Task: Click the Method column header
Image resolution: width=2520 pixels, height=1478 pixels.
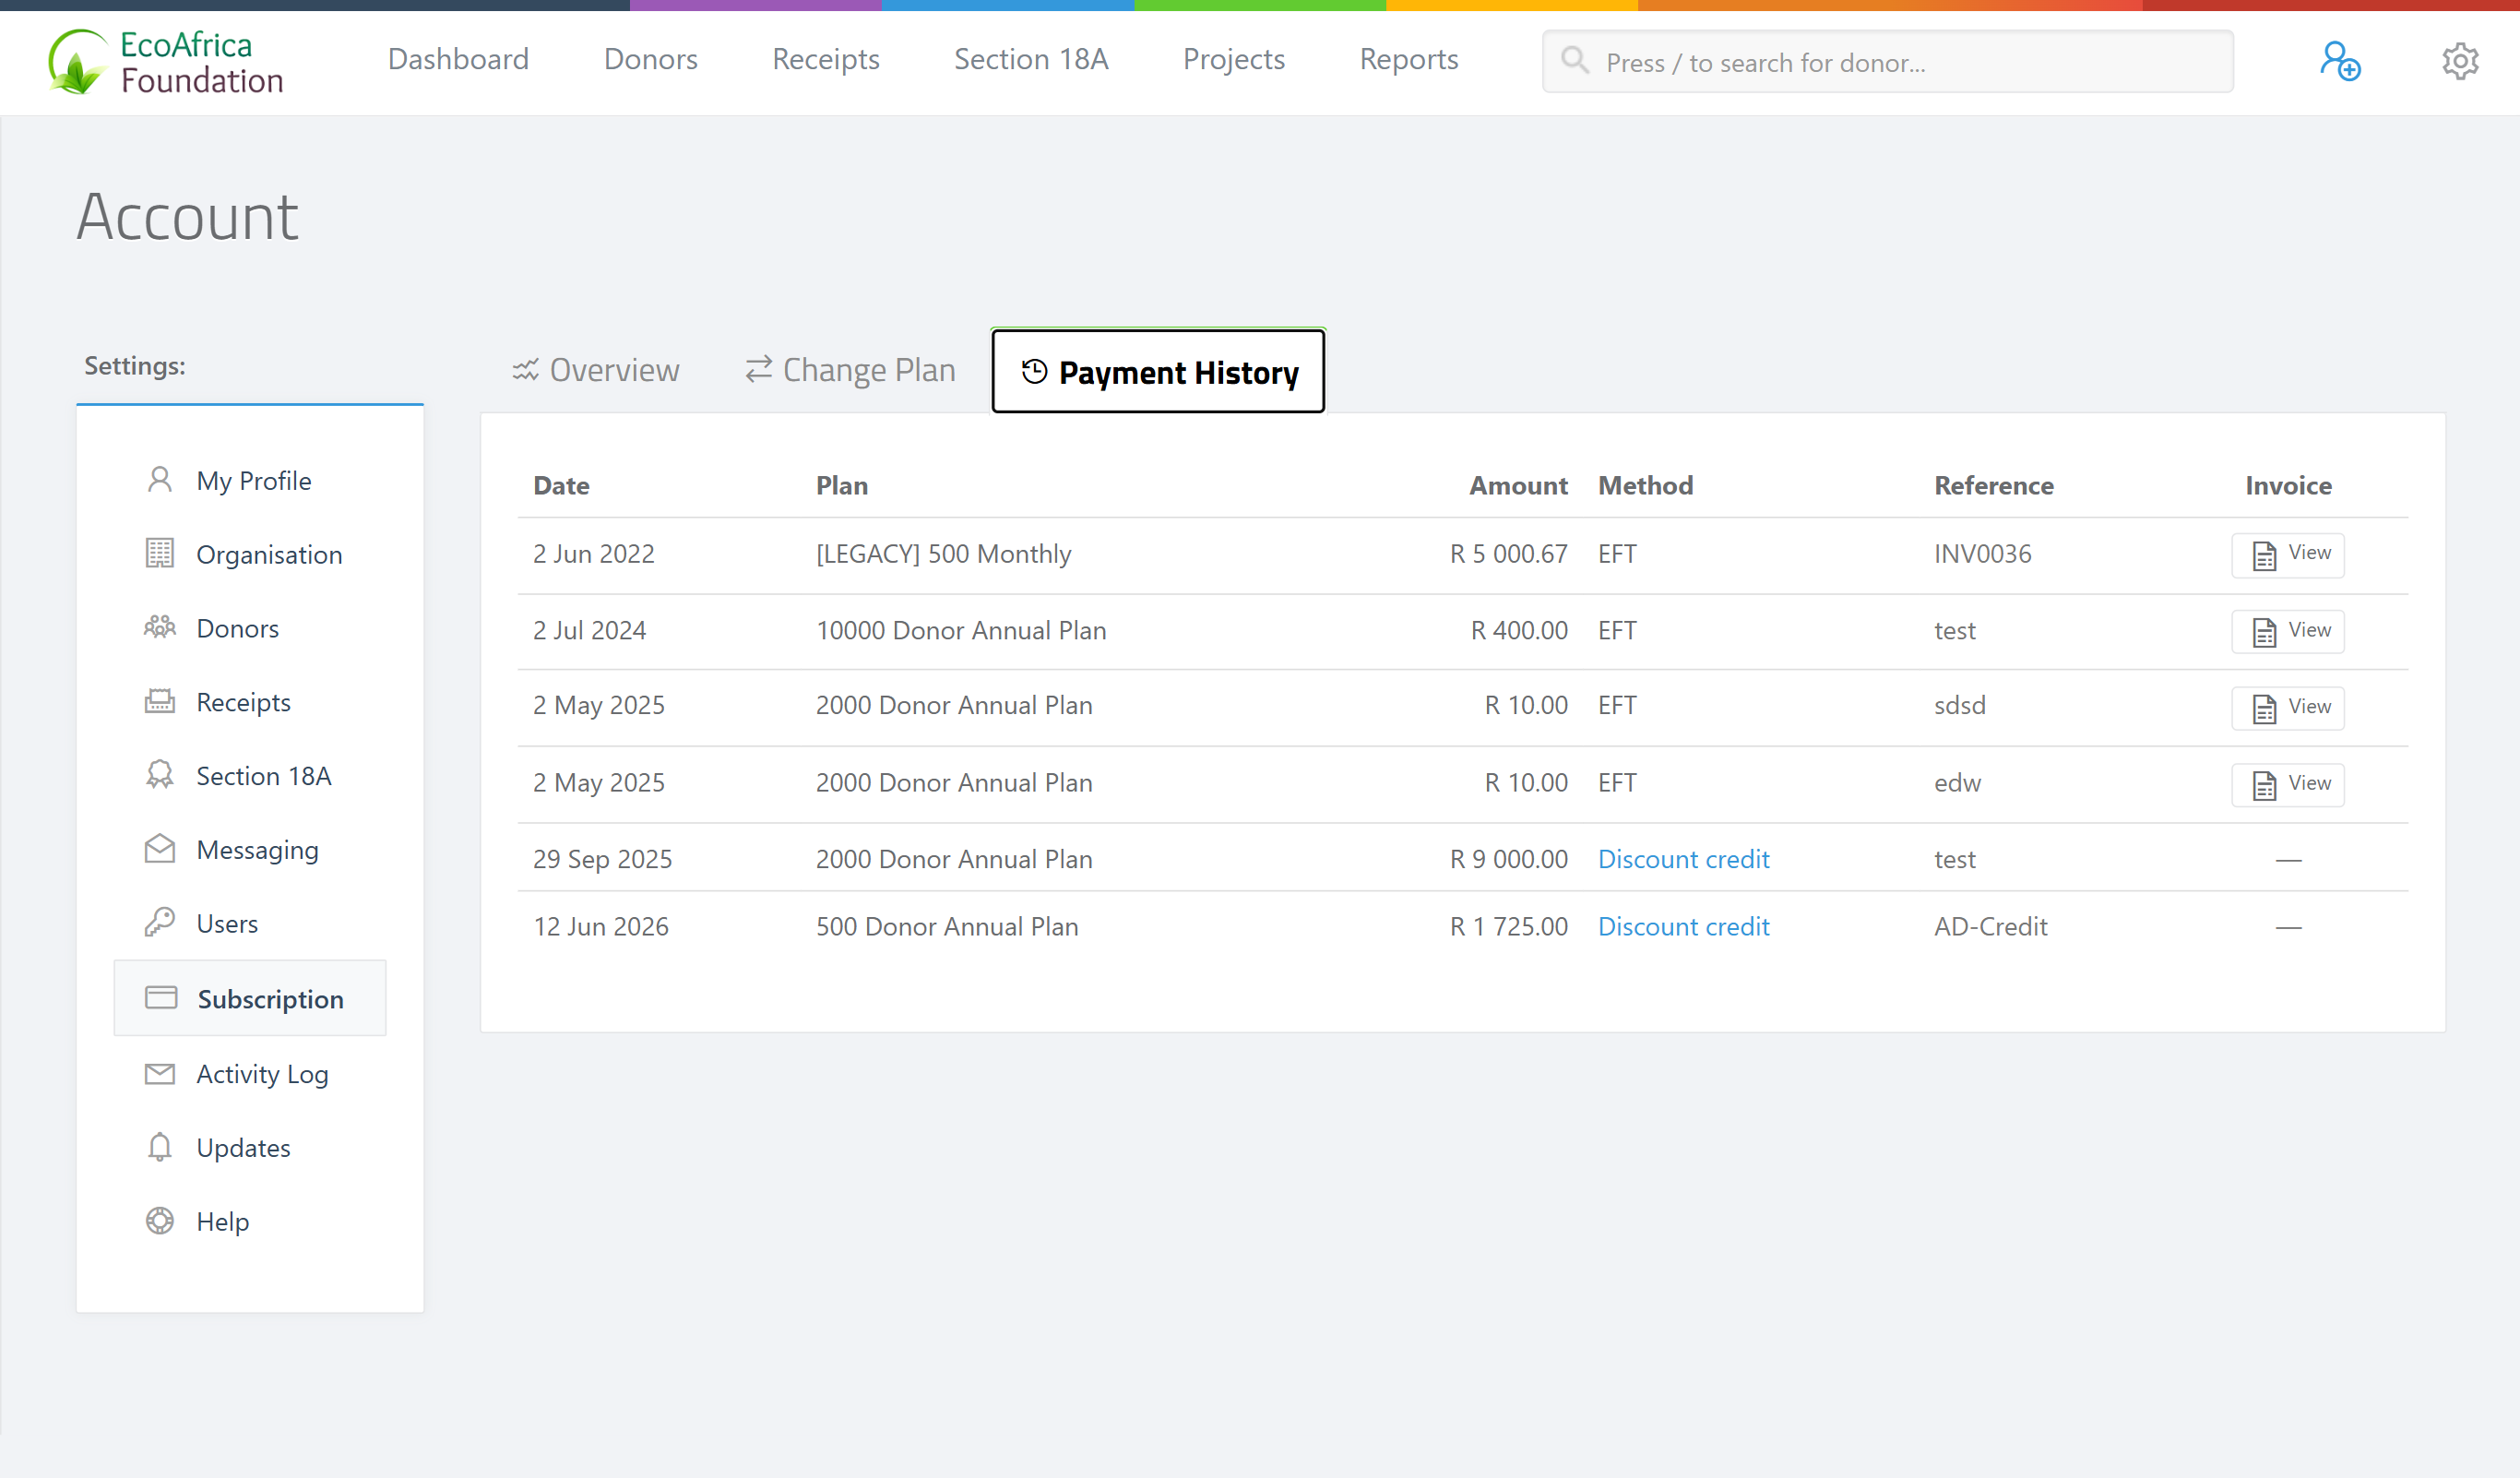Action: 1645,486
